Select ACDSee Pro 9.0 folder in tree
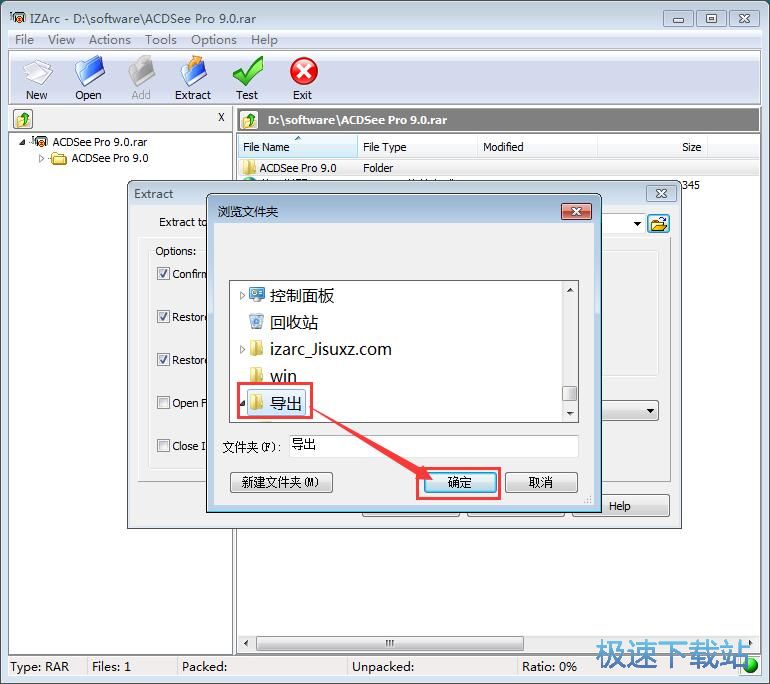770x684 pixels. point(110,159)
